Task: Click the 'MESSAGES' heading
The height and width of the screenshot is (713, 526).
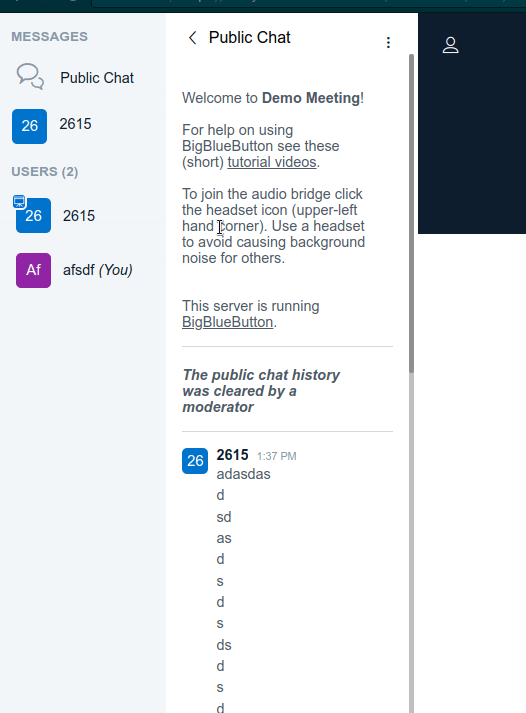Action: coord(50,36)
